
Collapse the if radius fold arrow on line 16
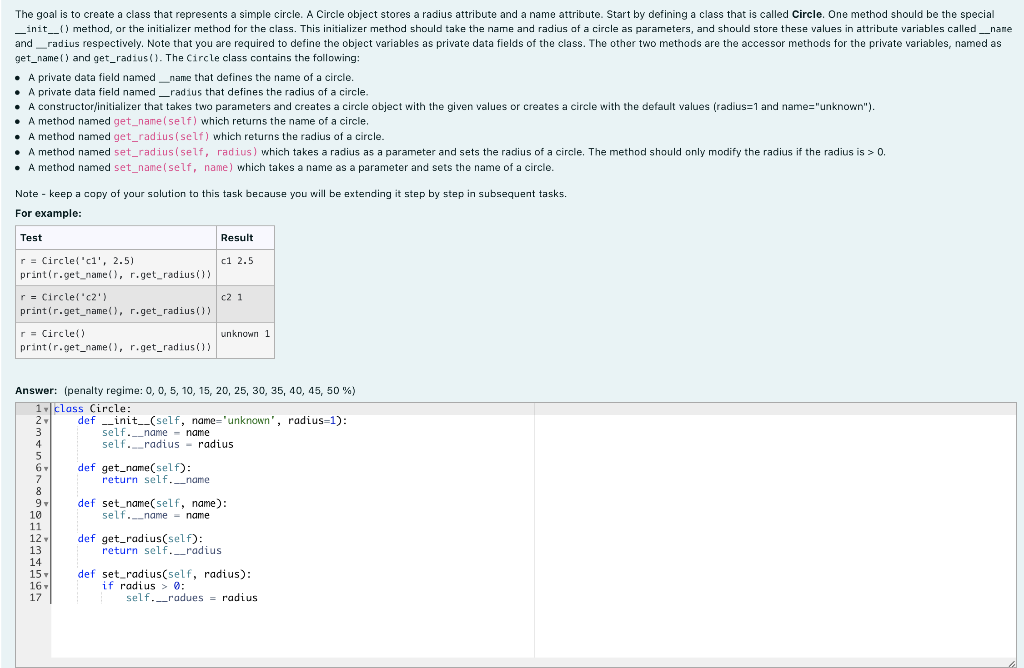(x=46, y=586)
